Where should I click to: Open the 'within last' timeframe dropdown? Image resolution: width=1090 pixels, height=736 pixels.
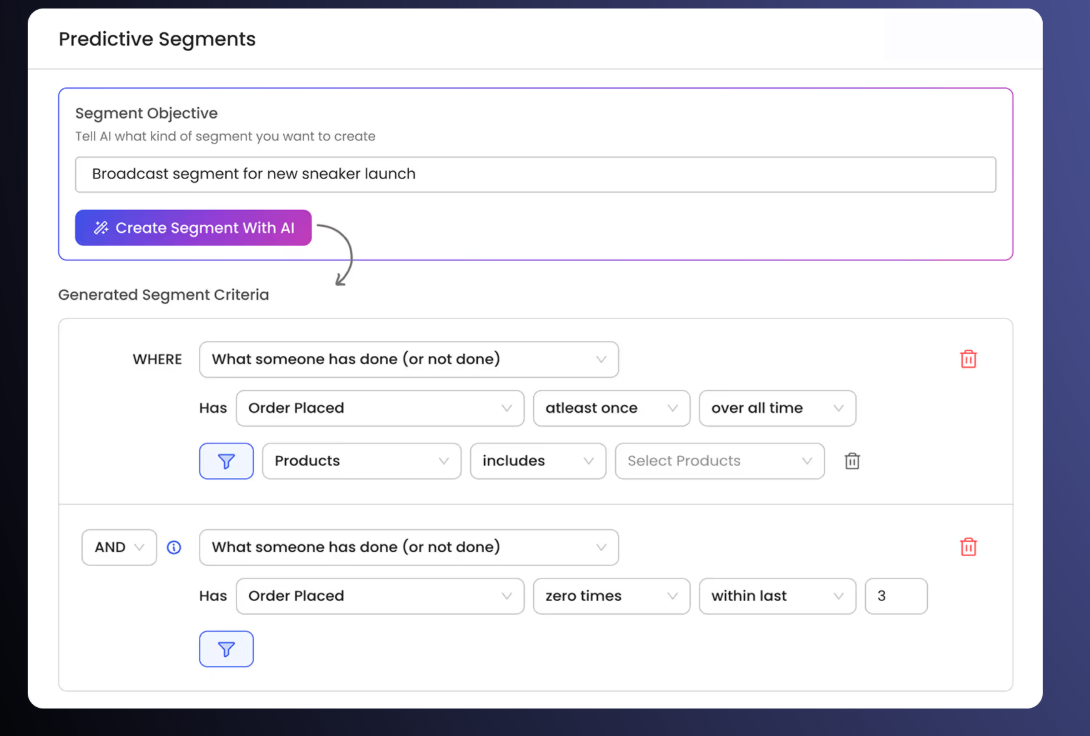pos(776,596)
